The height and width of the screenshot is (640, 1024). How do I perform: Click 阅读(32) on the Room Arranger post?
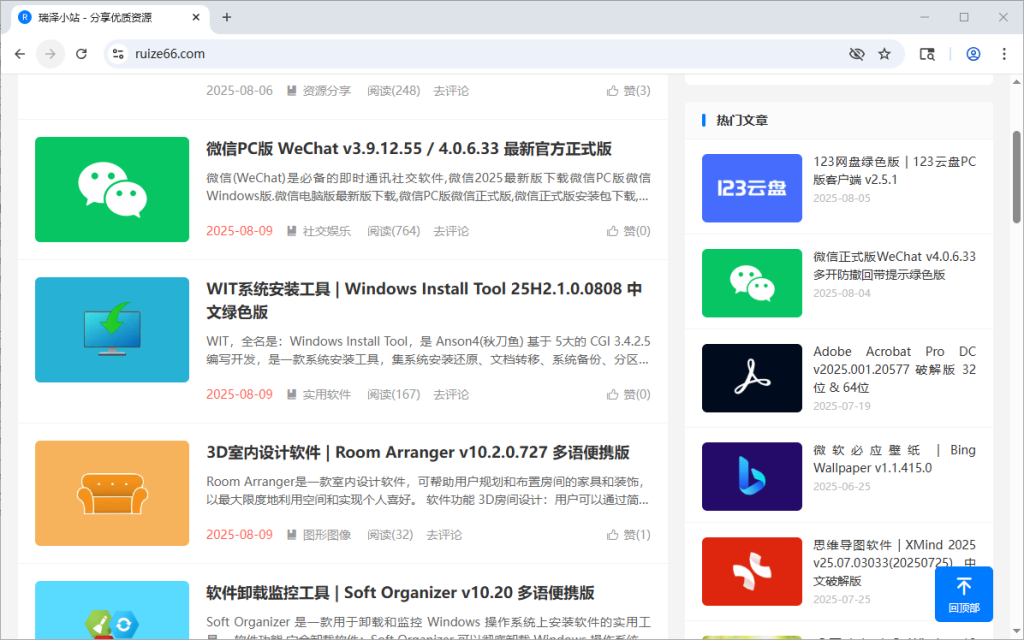(390, 535)
